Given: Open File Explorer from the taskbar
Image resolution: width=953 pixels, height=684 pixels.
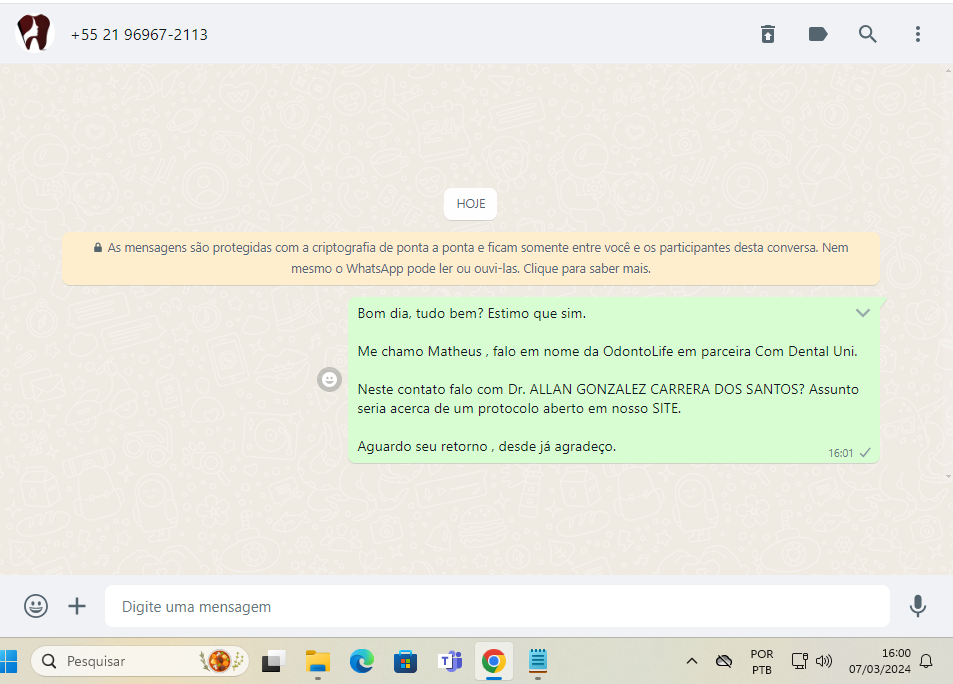Looking at the screenshot, I should 318,661.
